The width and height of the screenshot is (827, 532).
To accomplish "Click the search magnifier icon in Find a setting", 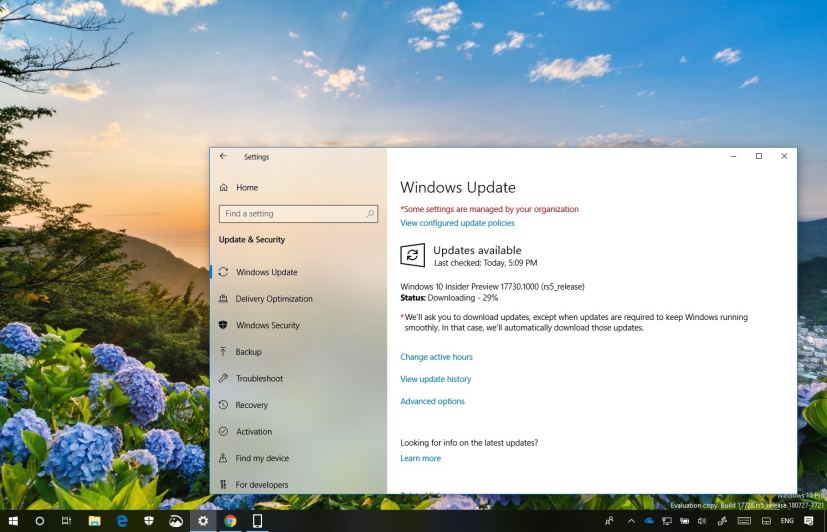I will coord(370,214).
